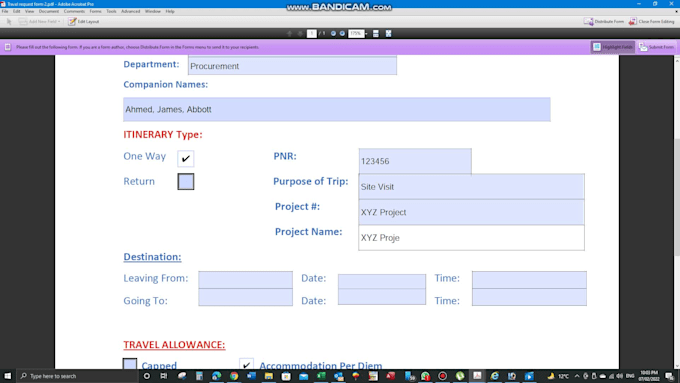Image resolution: width=680 pixels, height=383 pixels.
Task: Click the fit page view icon
Action: point(389,33)
